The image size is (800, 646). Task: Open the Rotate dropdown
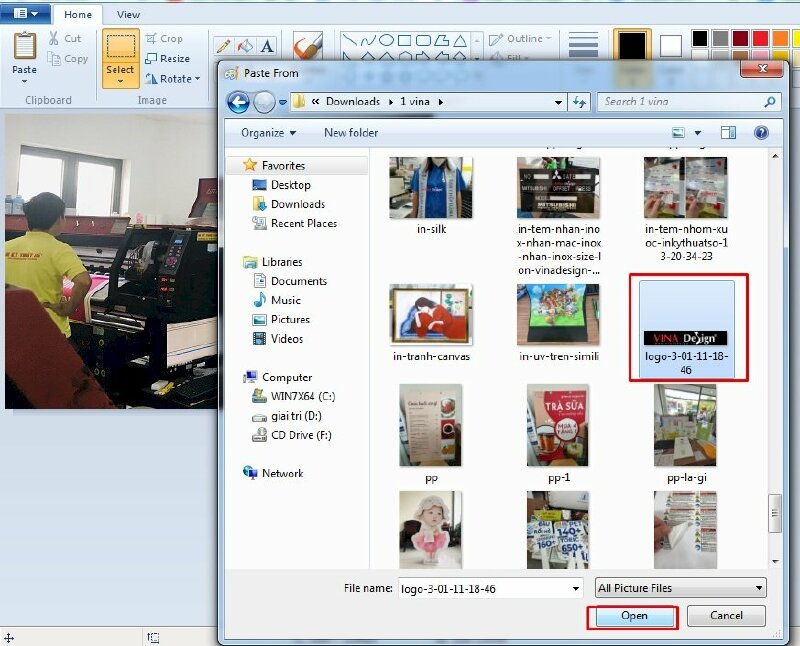point(172,79)
